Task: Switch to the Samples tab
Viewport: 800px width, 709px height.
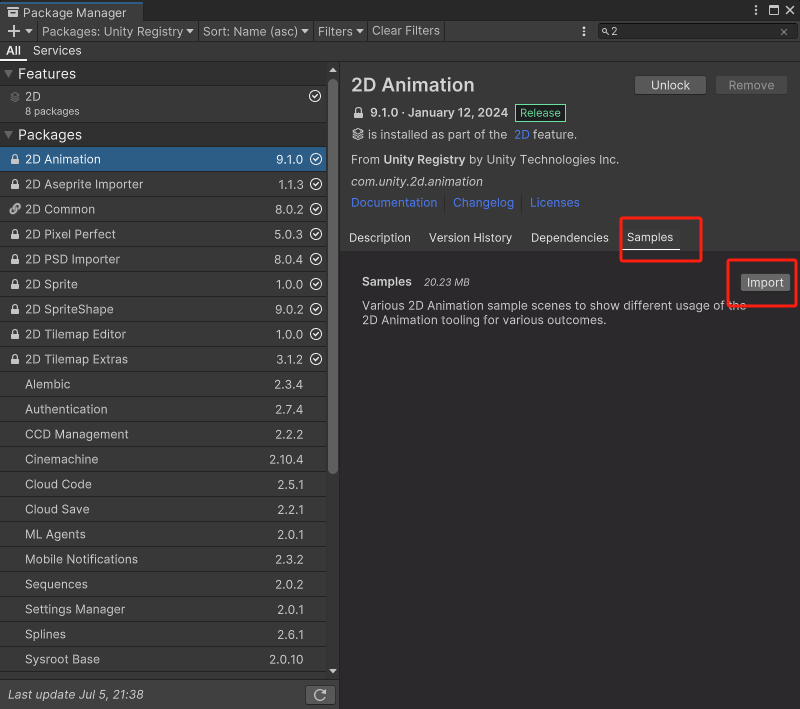Action: (x=650, y=238)
